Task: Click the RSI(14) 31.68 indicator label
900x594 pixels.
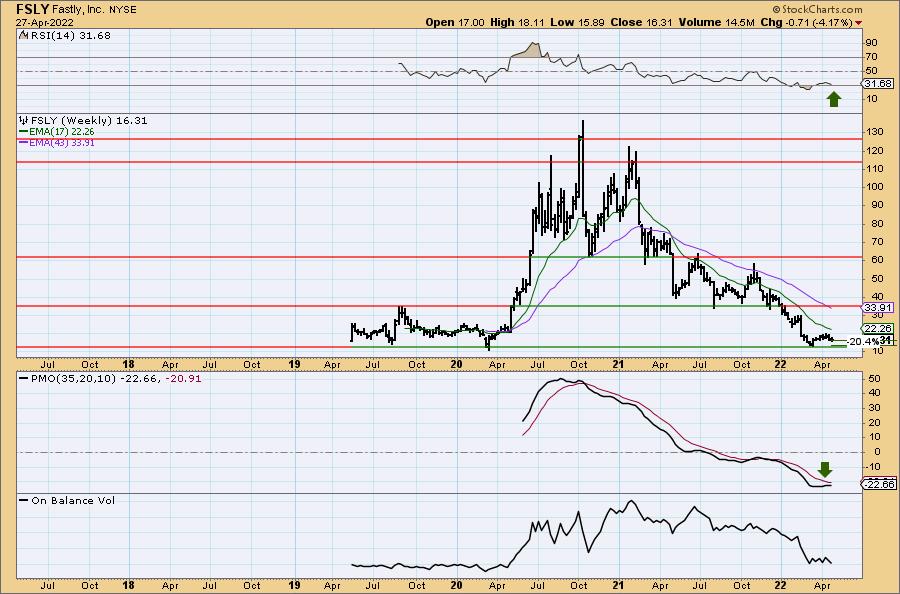Action: (69, 36)
